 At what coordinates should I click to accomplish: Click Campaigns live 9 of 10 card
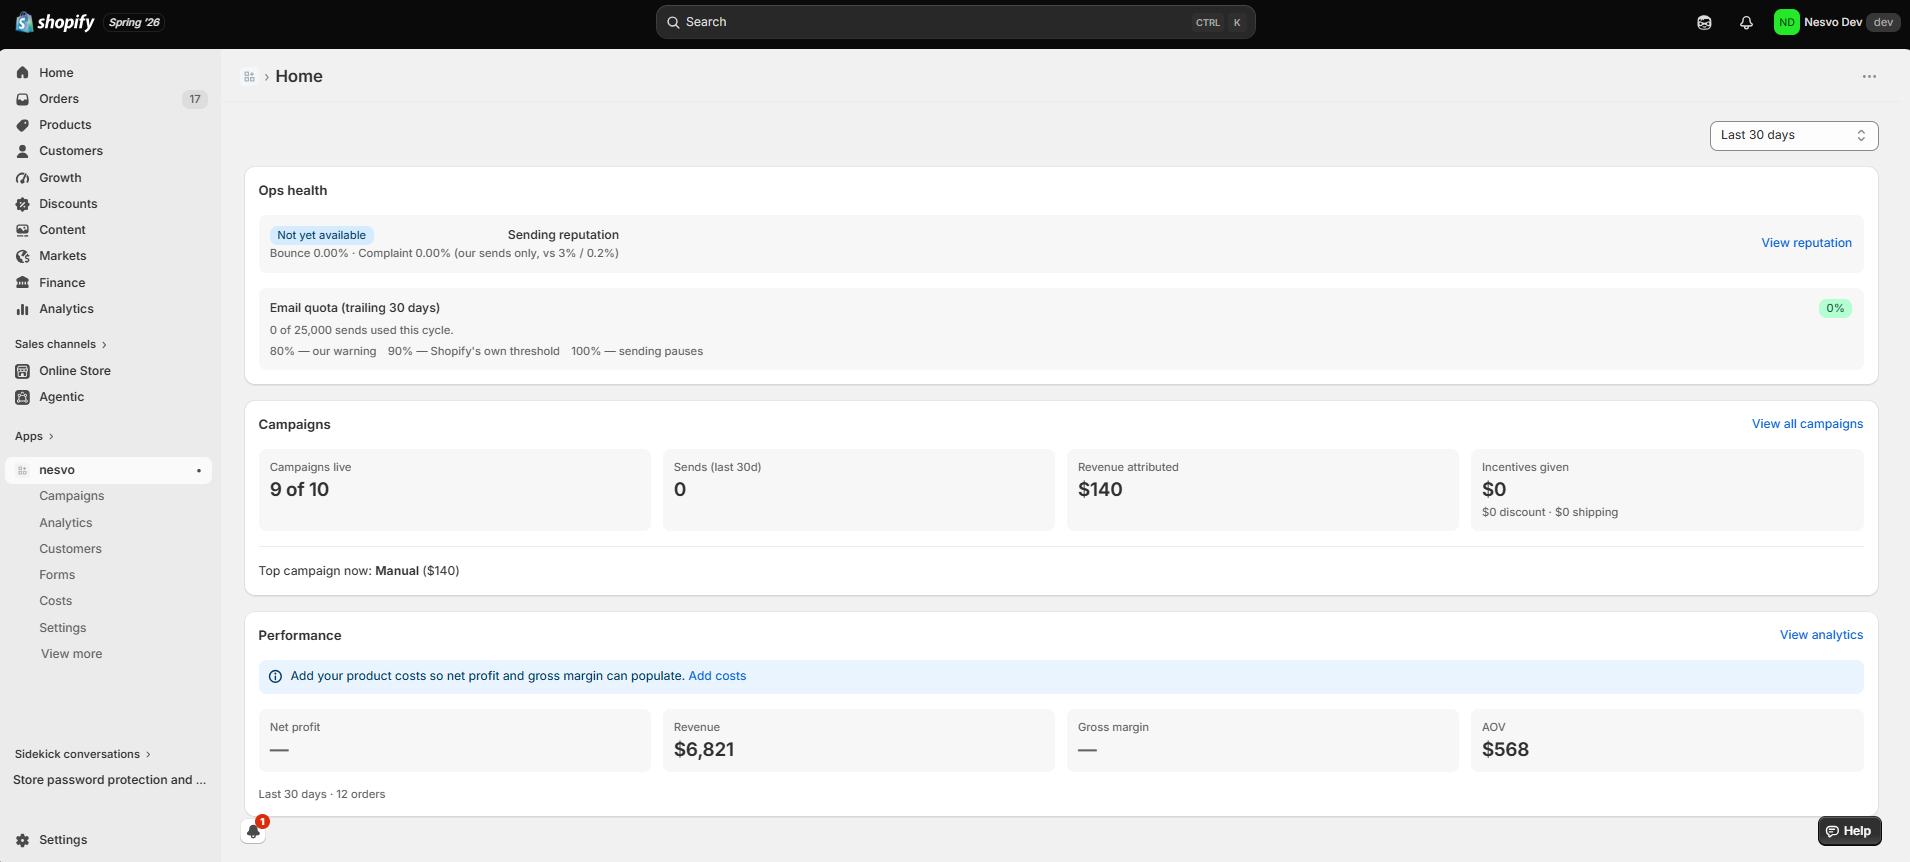click(x=454, y=490)
